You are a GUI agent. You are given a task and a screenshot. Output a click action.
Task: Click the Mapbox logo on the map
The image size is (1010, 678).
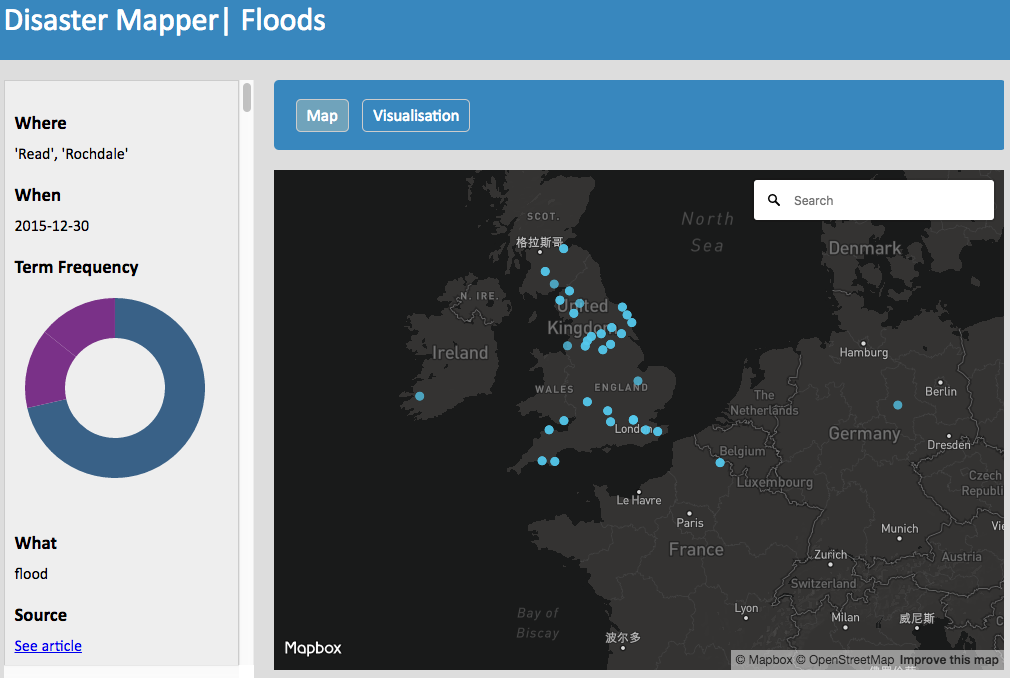(313, 648)
